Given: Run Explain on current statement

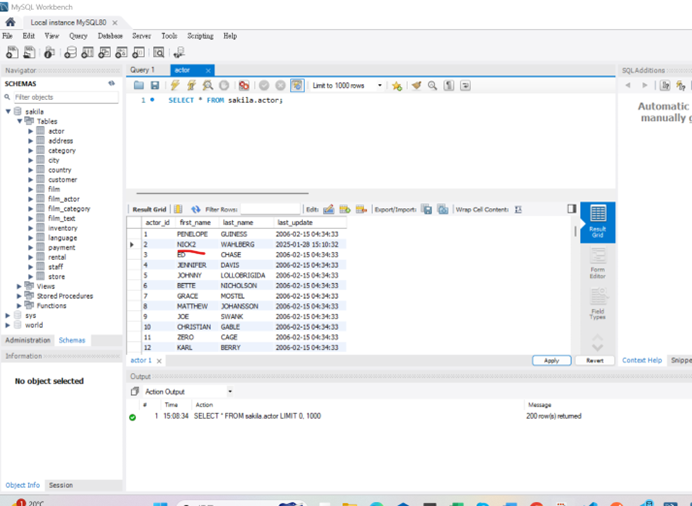Looking at the screenshot, I should (x=208, y=85).
